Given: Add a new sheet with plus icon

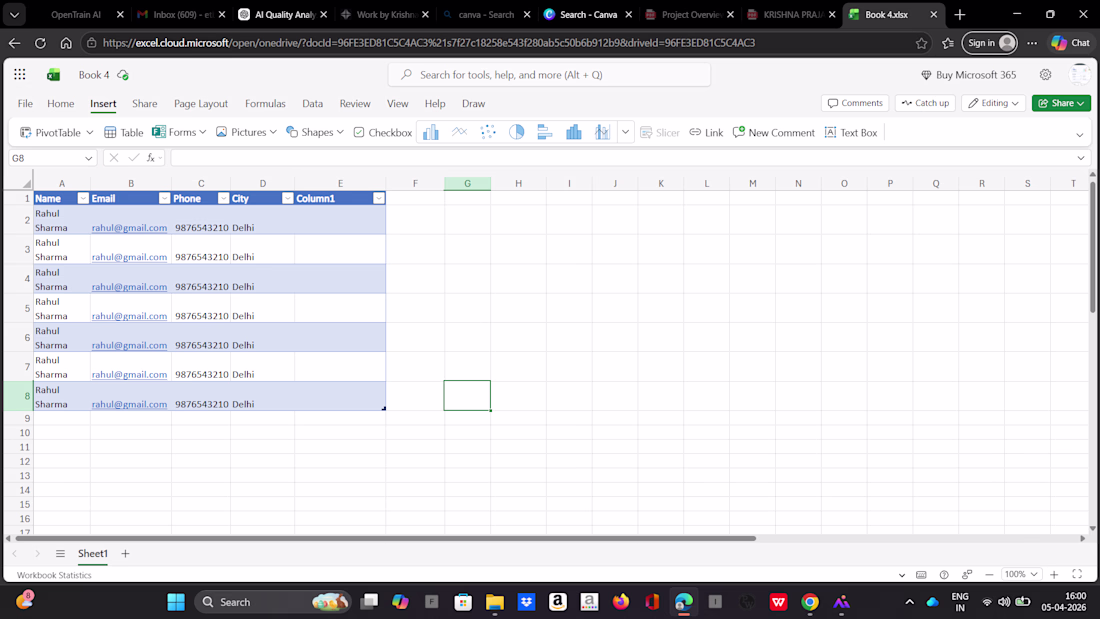Looking at the screenshot, I should (126, 554).
